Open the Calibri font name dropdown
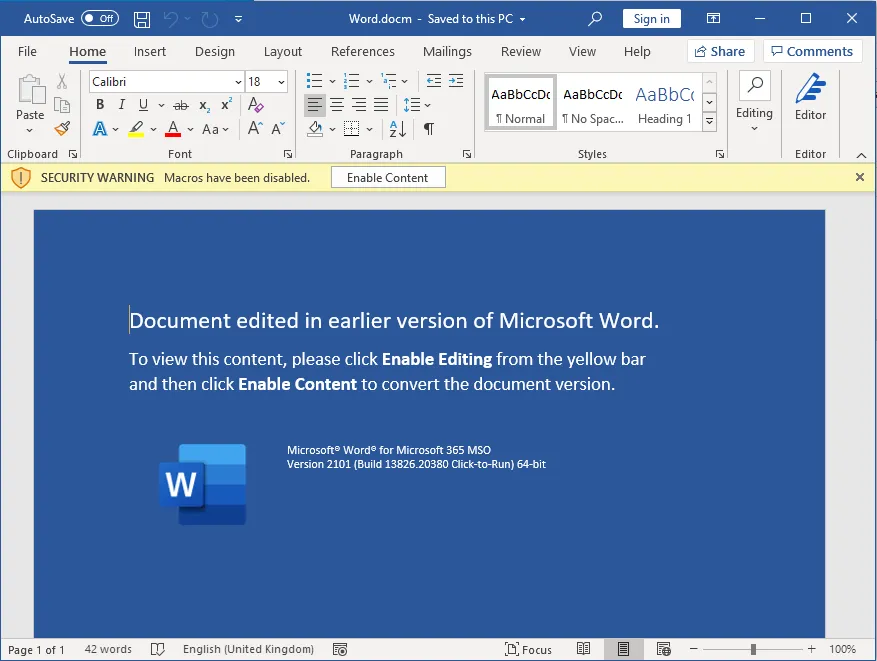 click(x=238, y=82)
